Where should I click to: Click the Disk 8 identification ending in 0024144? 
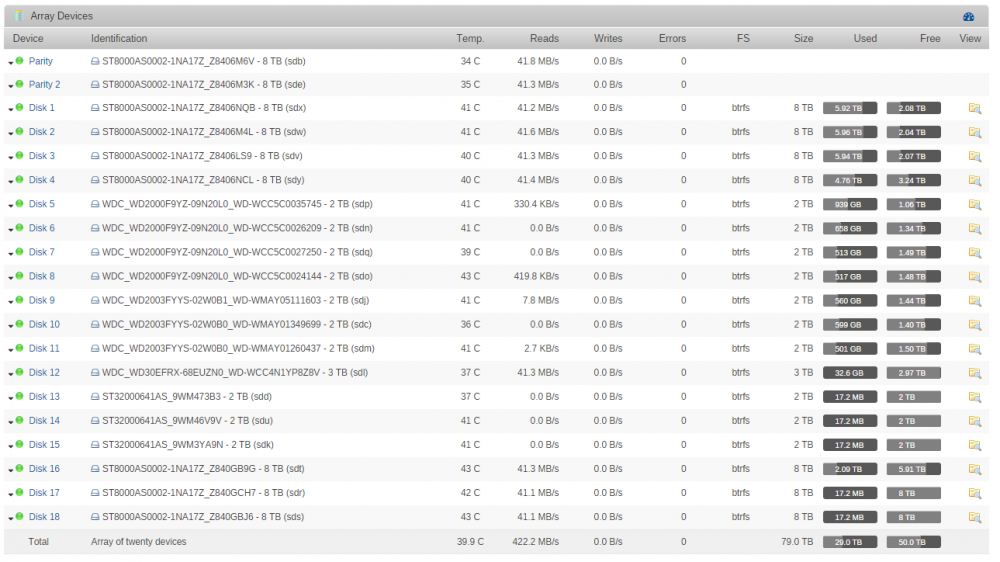(237, 276)
